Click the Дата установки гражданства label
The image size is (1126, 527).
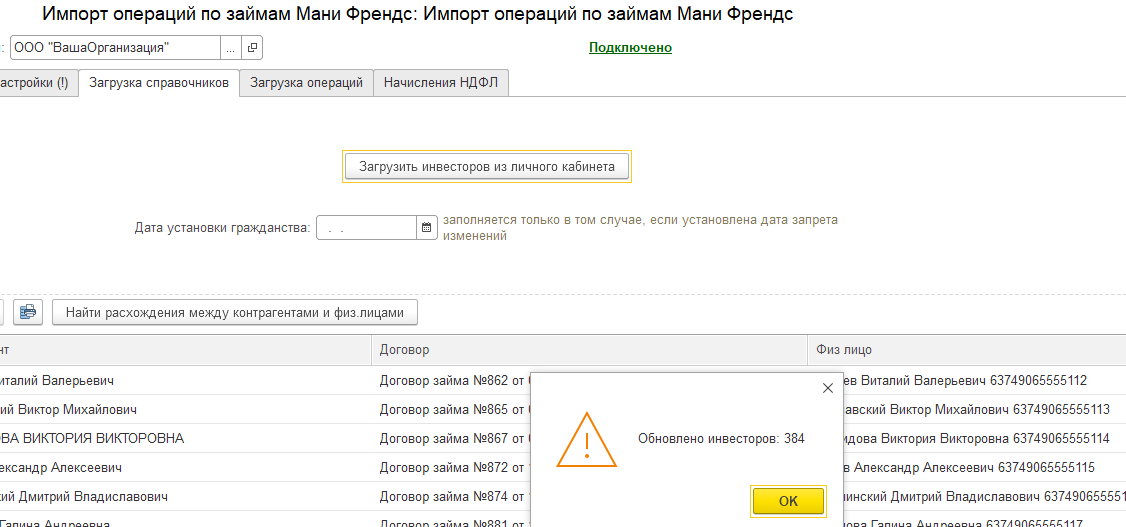[x=223, y=228]
